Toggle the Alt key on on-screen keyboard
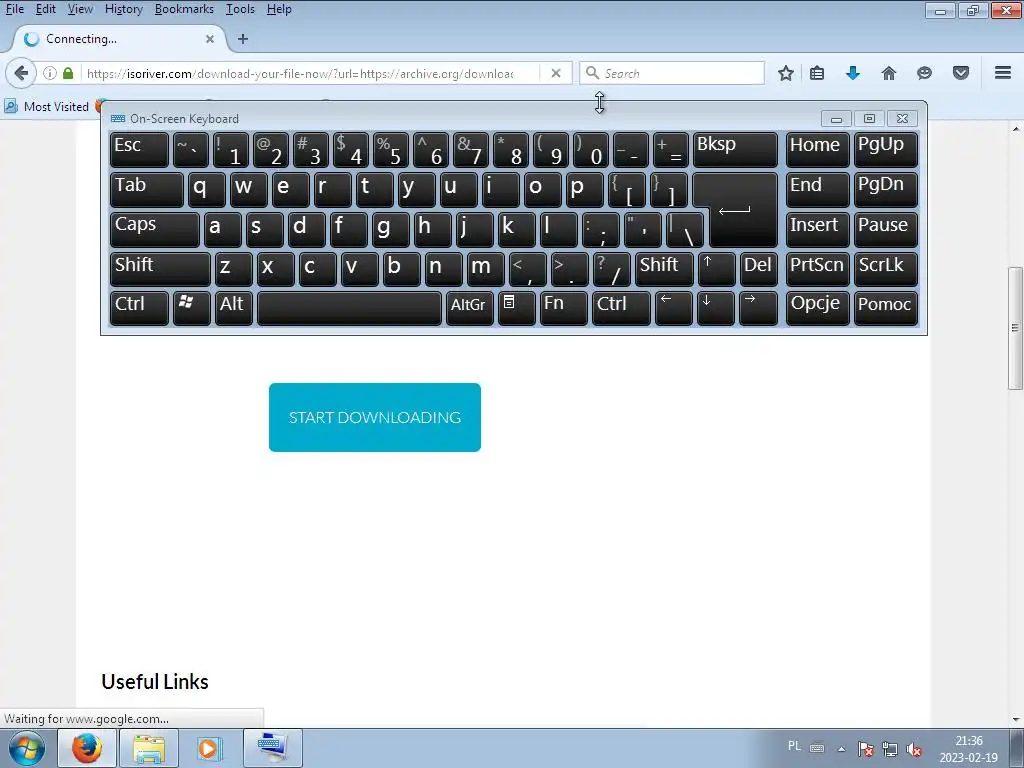This screenshot has width=1024, height=768. (234, 308)
